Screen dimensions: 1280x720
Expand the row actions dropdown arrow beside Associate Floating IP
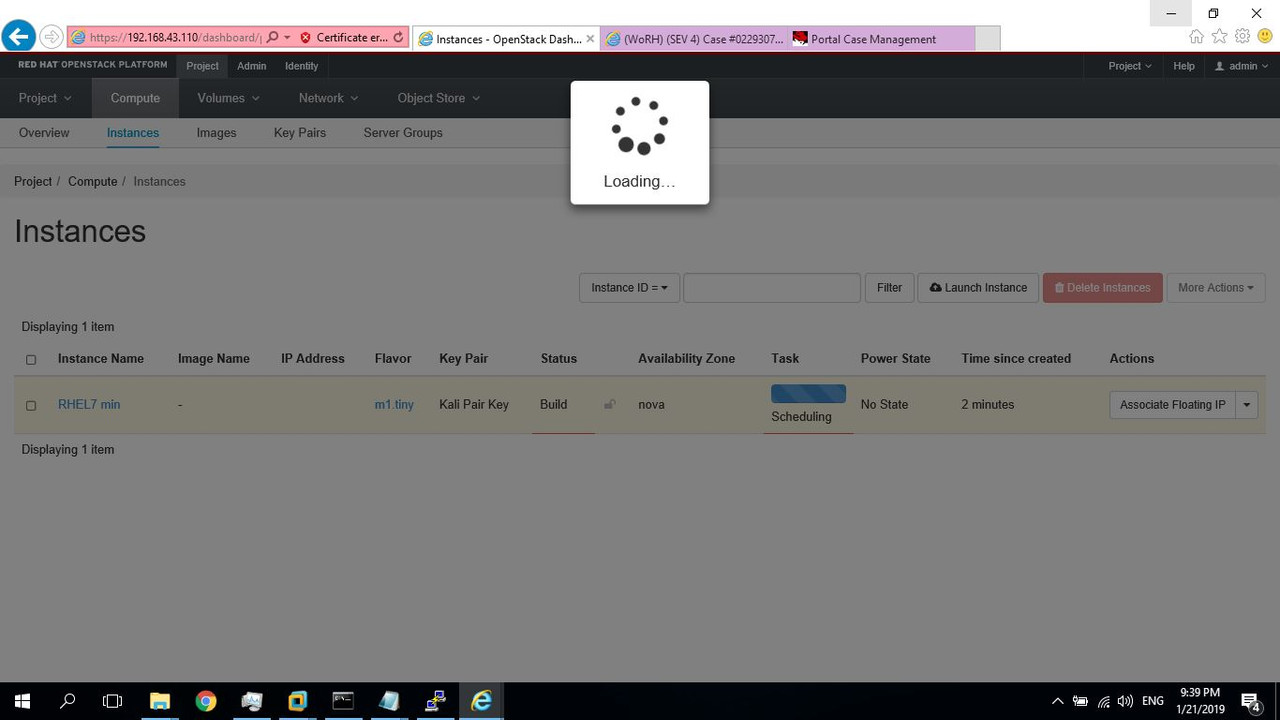tap(1247, 405)
